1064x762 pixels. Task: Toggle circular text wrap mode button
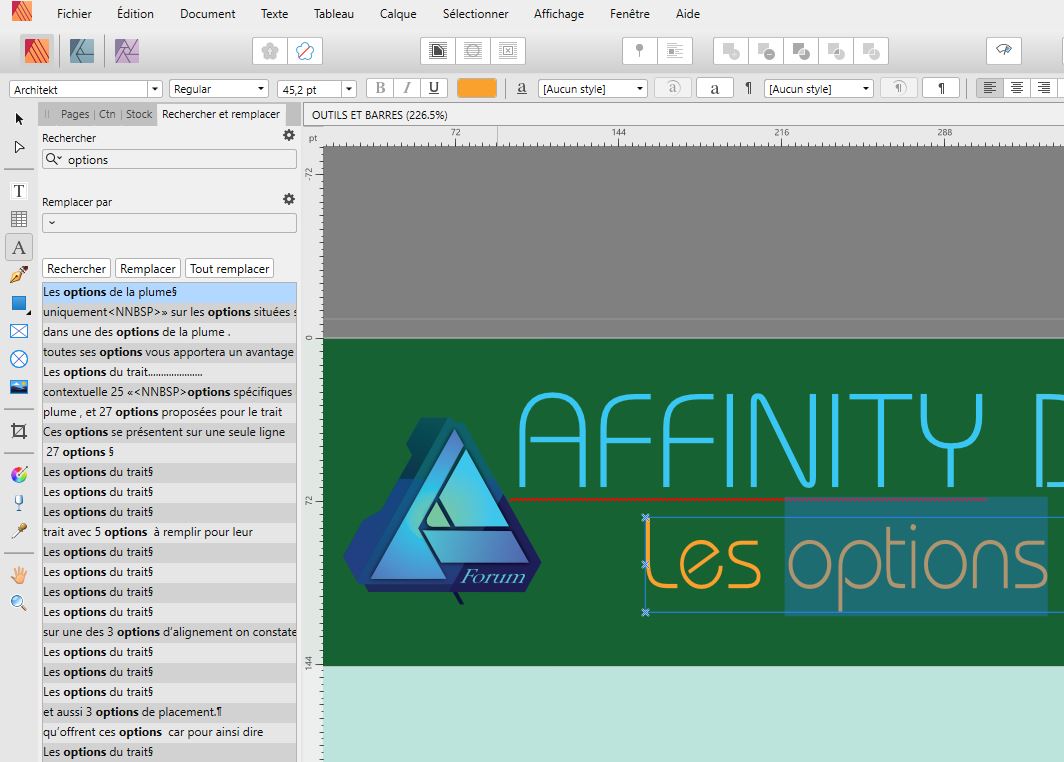pos(473,51)
